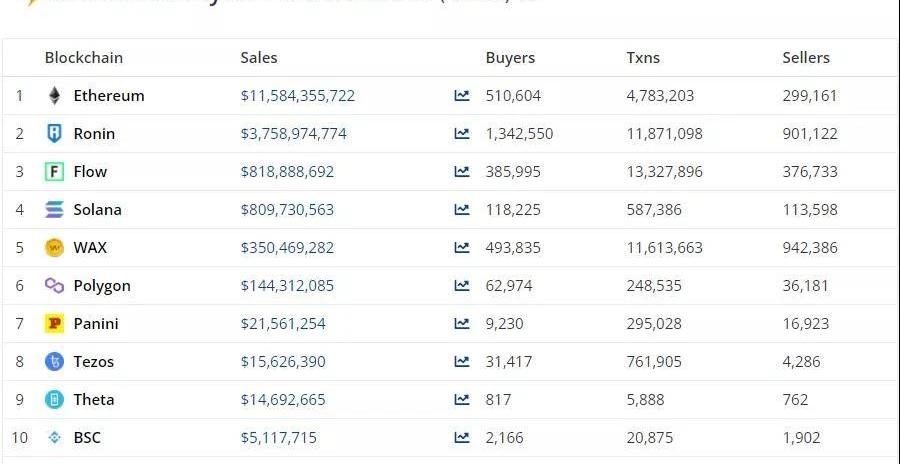Open the Solana blockchain name link
Image resolution: width=900 pixels, height=464 pixels.
97,210
